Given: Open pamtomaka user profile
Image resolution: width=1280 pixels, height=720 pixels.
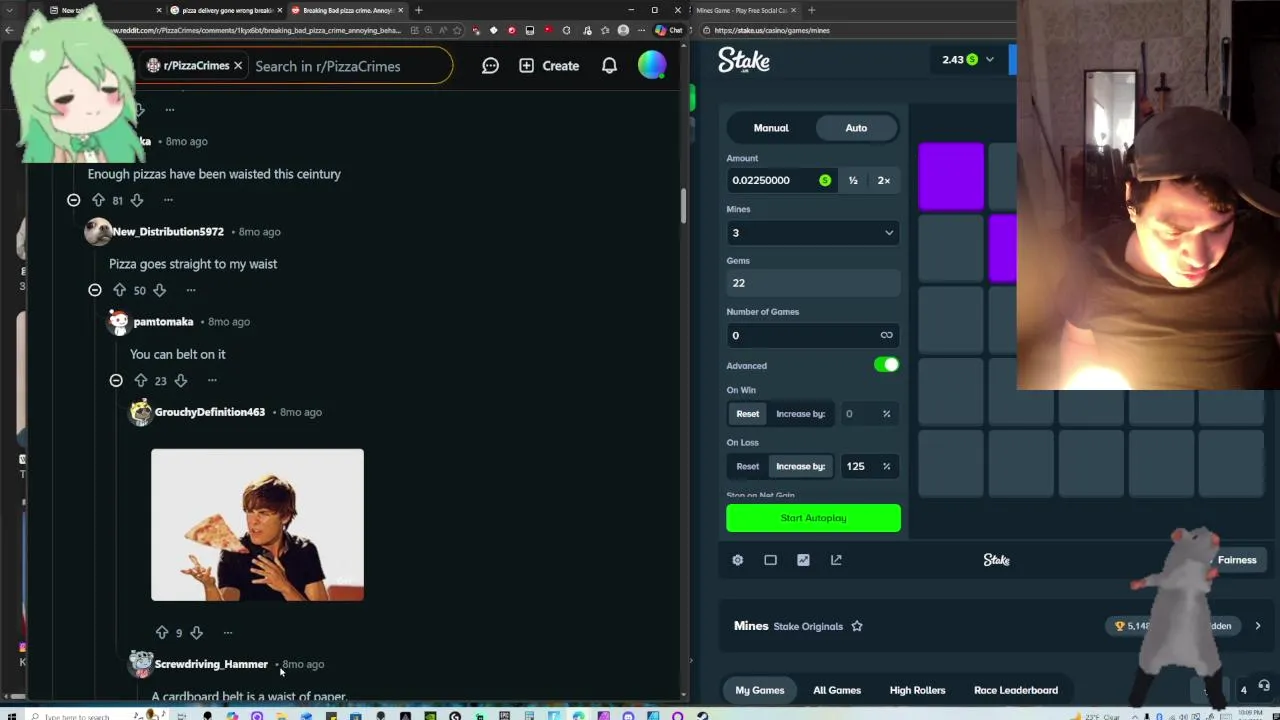Looking at the screenshot, I should coord(163,321).
